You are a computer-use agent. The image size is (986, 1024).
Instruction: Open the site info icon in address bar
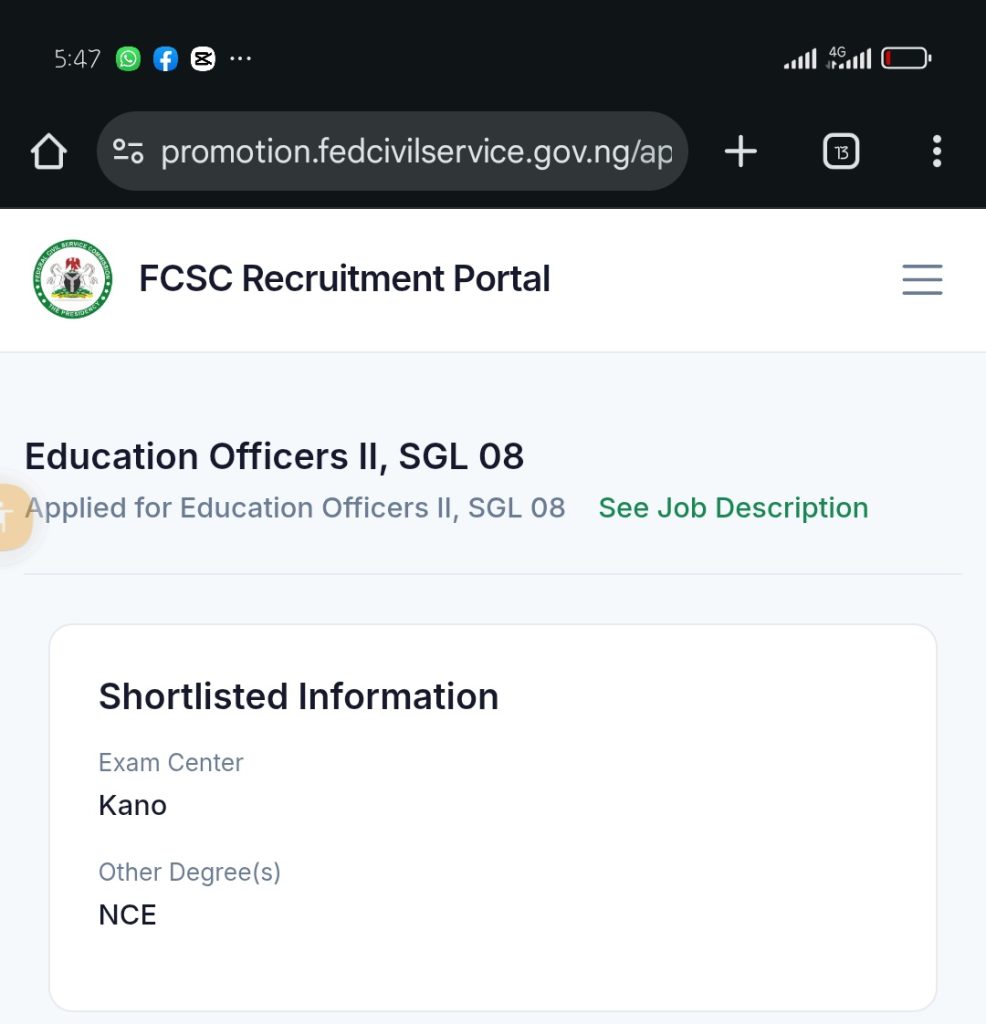[128, 152]
